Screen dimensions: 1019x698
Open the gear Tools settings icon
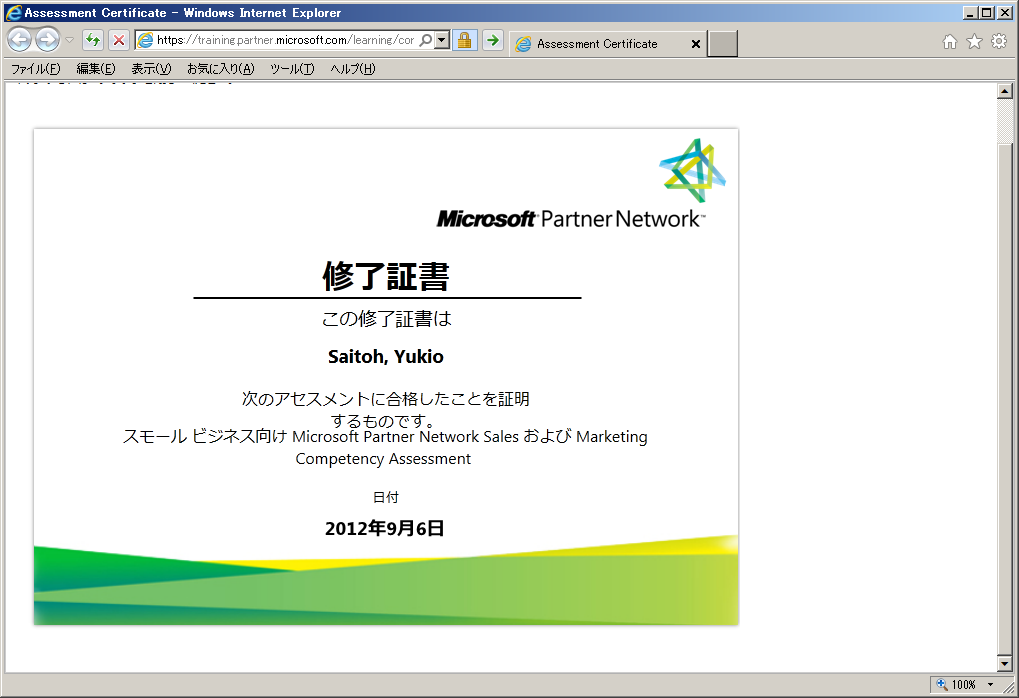coord(998,42)
